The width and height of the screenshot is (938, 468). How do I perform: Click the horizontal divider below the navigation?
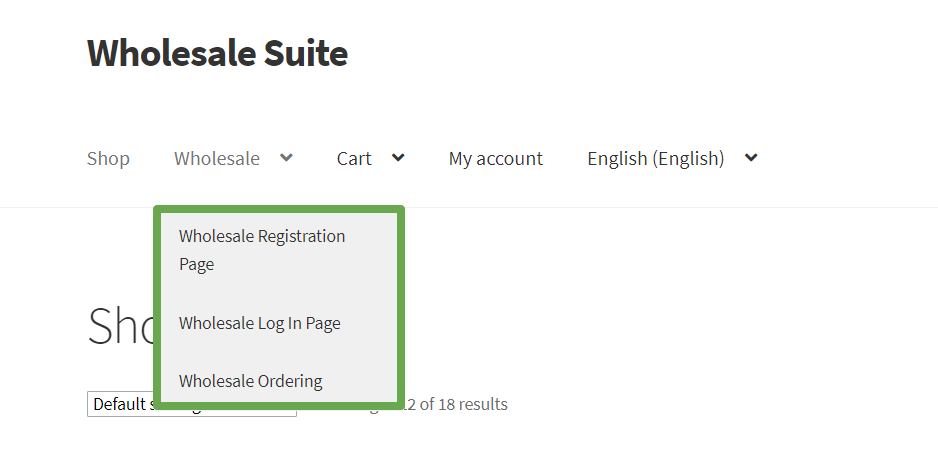(600, 208)
